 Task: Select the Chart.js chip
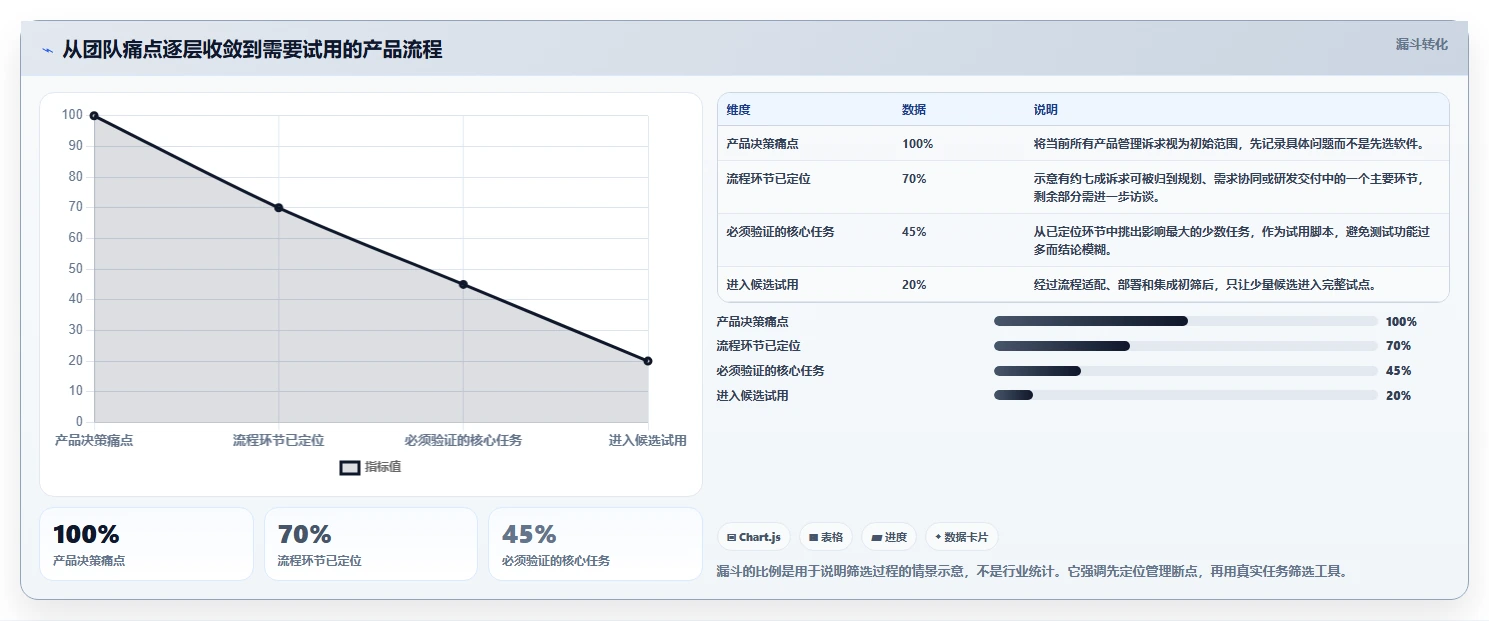(x=754, y=537)
